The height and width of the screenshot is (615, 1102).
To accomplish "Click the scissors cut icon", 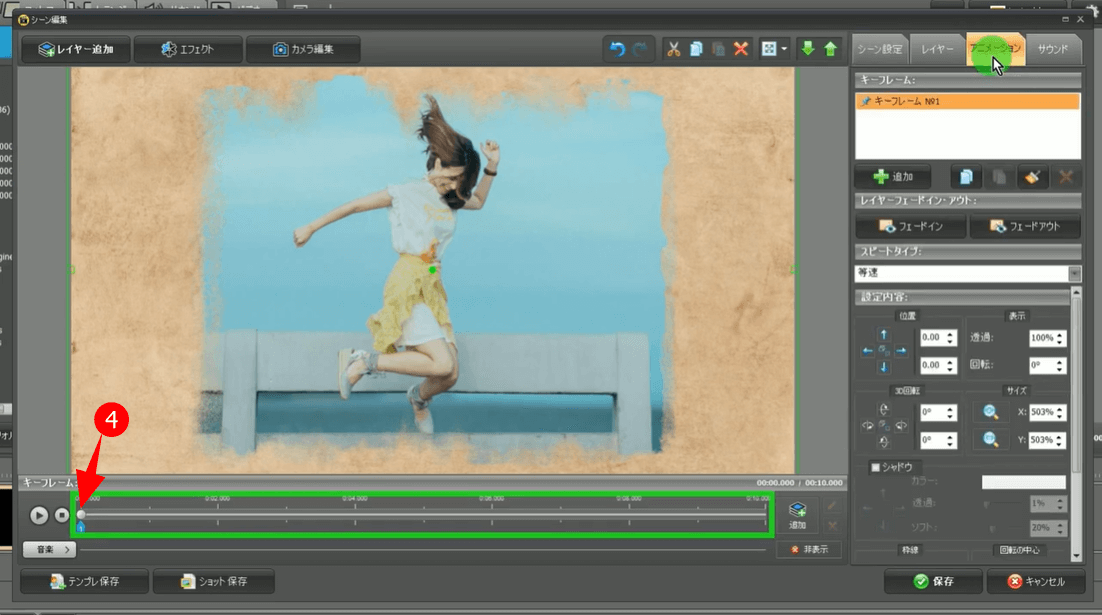I will point(673,49).
